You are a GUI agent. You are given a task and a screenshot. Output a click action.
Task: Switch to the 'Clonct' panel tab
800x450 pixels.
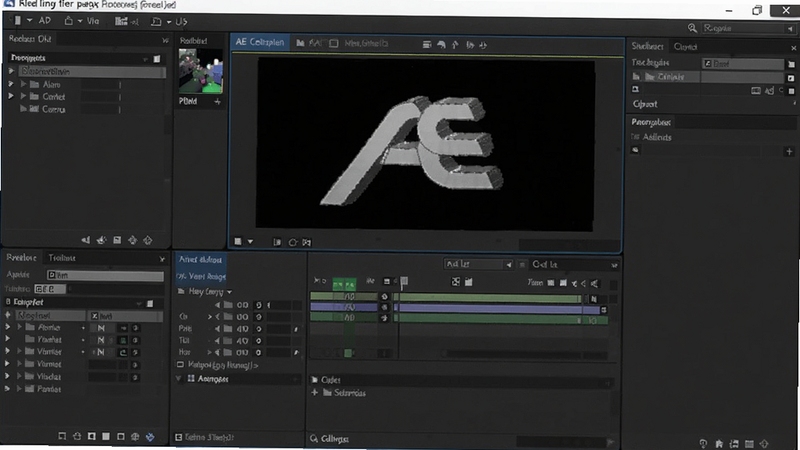pyautogui.click(x=685, y=47)
